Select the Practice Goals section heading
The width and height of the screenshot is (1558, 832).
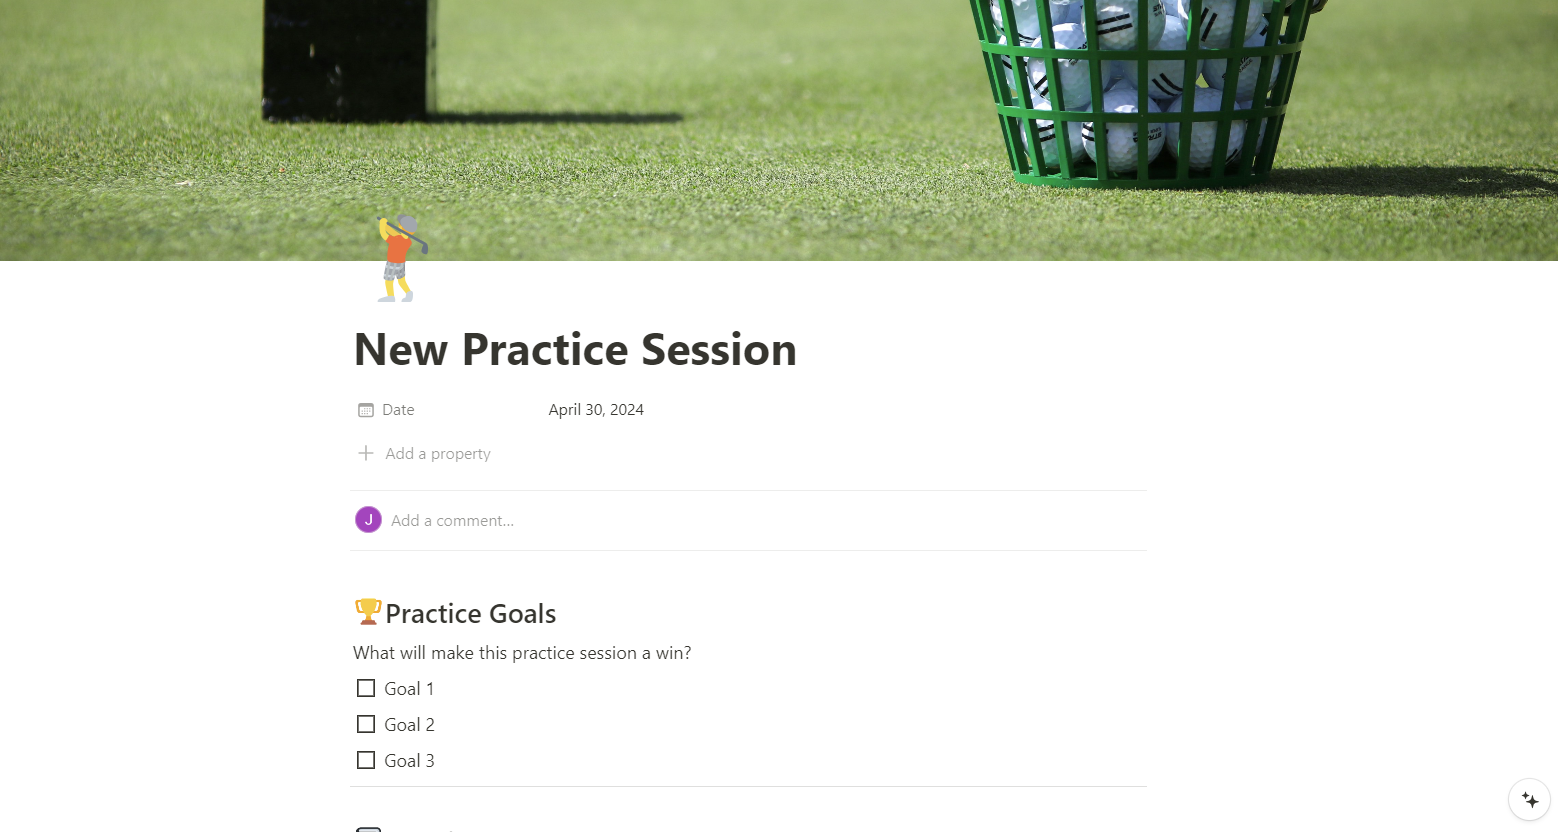[471, 613]
